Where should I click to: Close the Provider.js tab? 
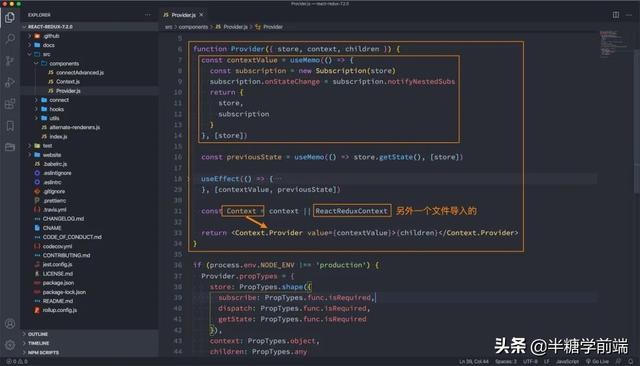click(201, 15)
